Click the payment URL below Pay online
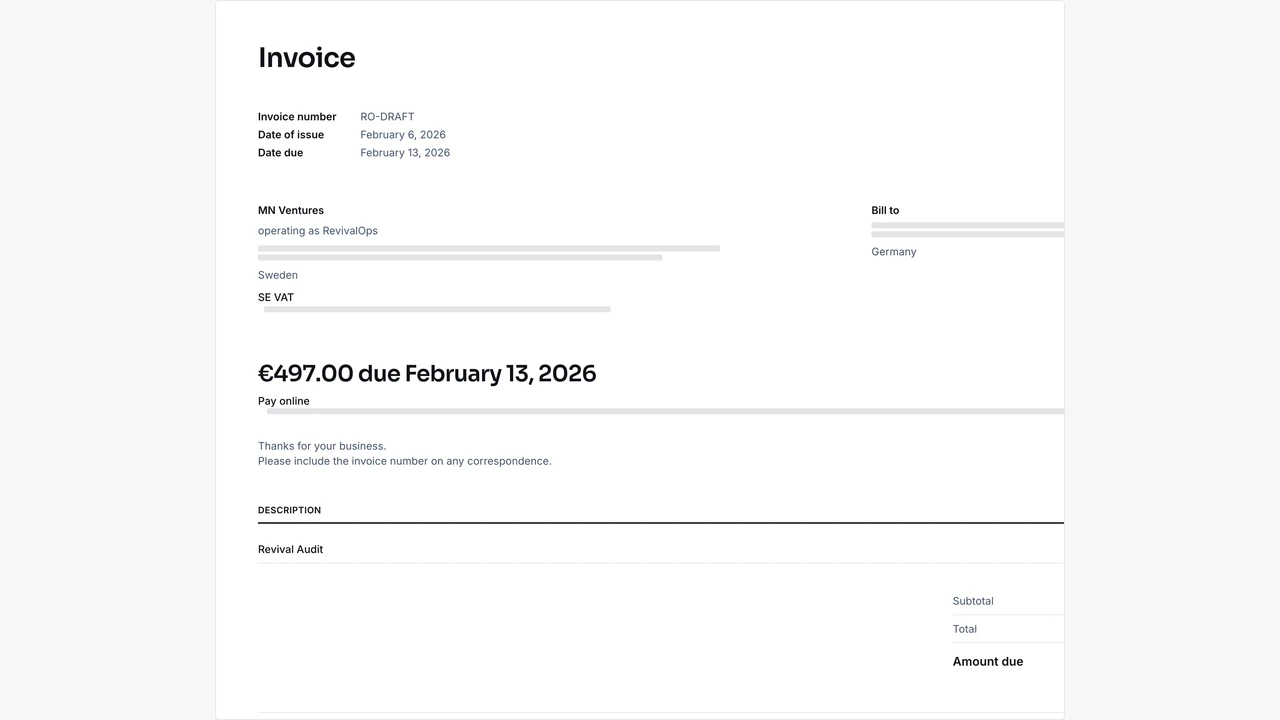Image resolution: width=1280 pixels, height=720 pixels. tap(660, 410)
